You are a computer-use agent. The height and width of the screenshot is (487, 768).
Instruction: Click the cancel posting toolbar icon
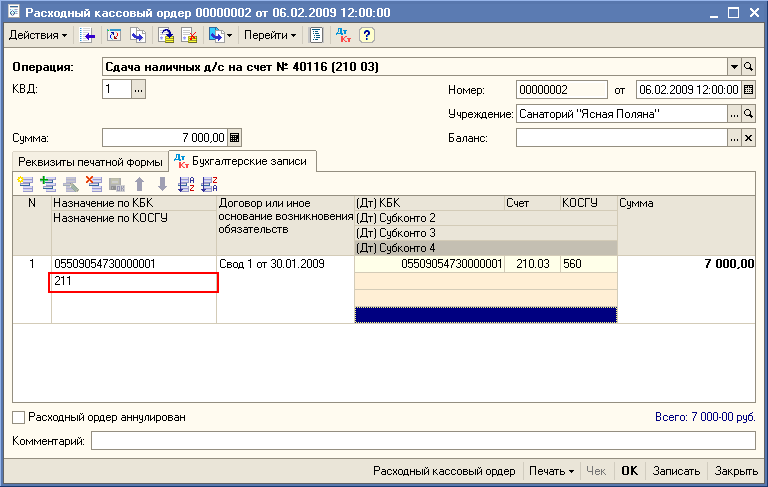pos(189,35)
